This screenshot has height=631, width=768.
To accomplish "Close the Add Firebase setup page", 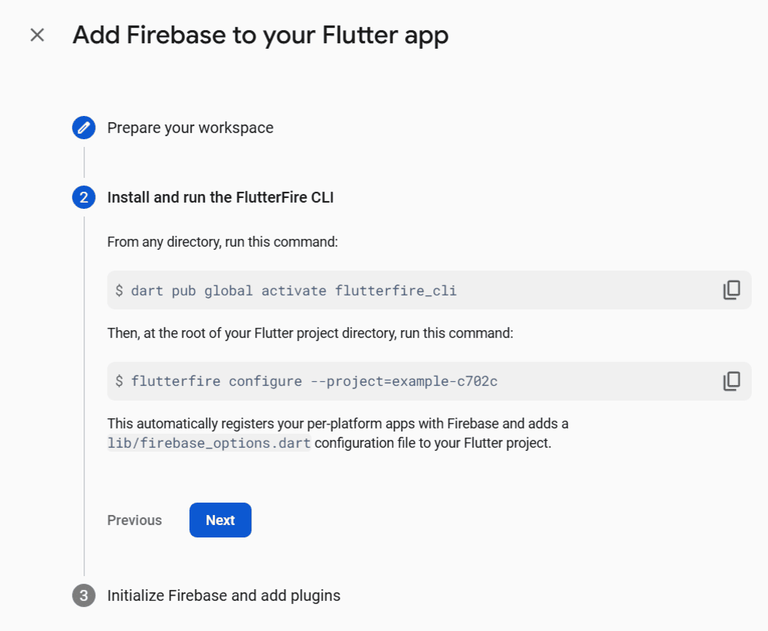I will [x=37, y=35].
